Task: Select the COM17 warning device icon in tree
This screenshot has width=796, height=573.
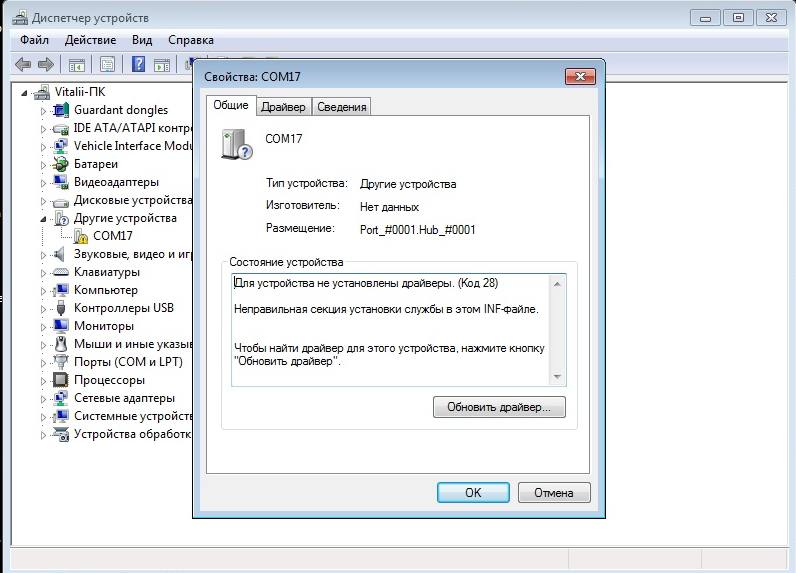Action: click(81, 236)
